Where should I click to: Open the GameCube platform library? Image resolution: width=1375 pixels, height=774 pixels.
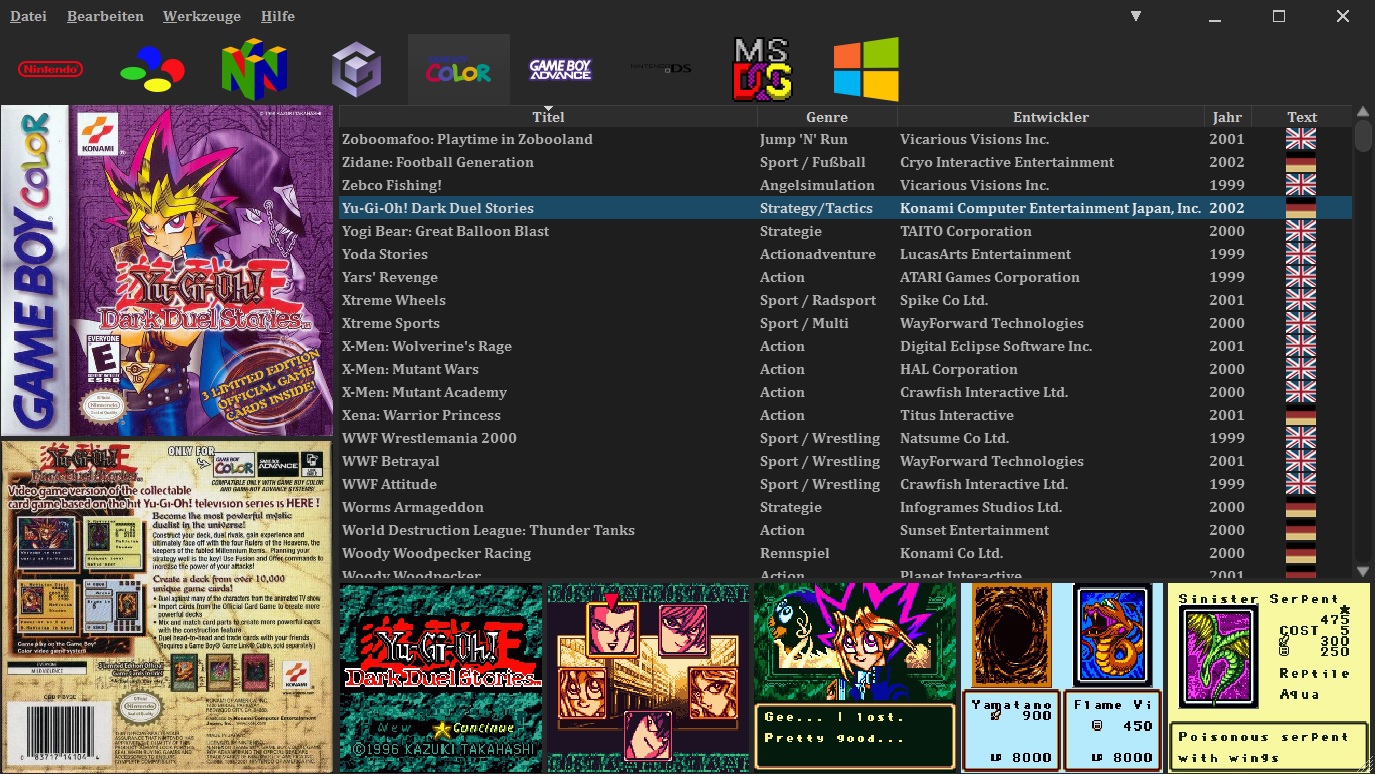[357, 69]
